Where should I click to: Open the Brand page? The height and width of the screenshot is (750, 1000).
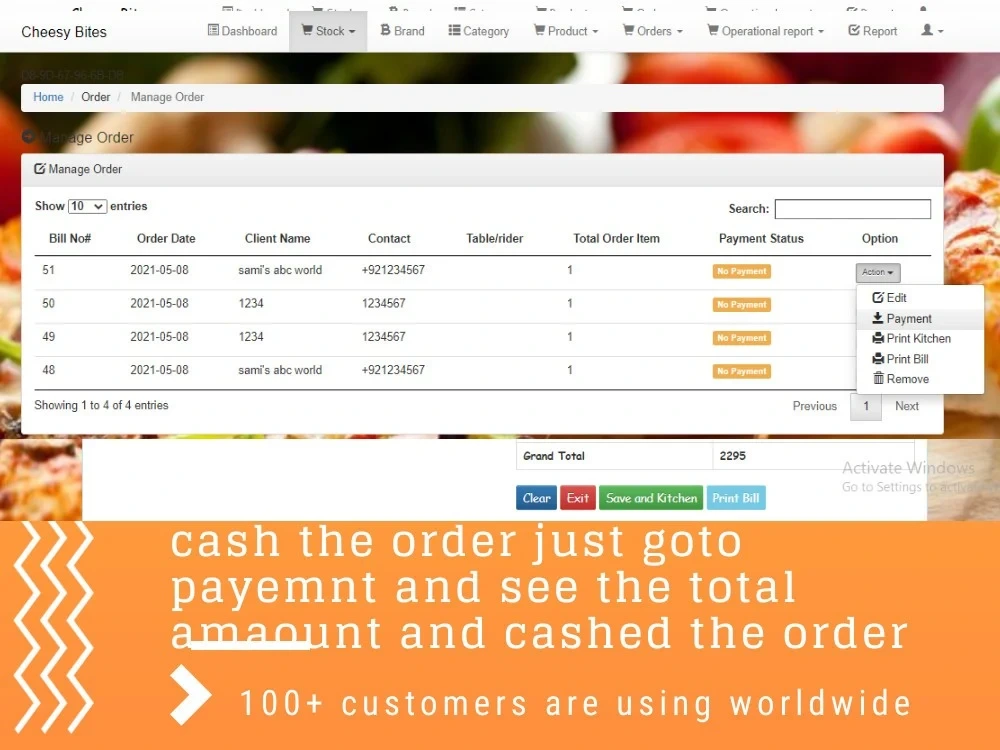402,31
